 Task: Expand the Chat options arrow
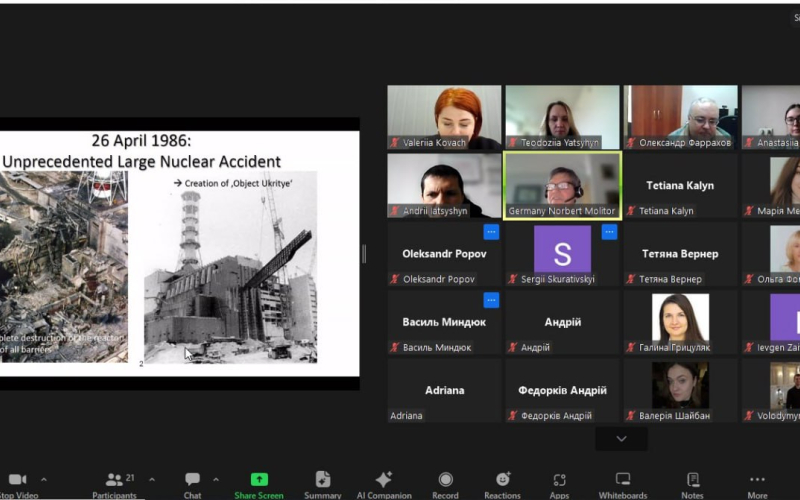tap(216, 480)
